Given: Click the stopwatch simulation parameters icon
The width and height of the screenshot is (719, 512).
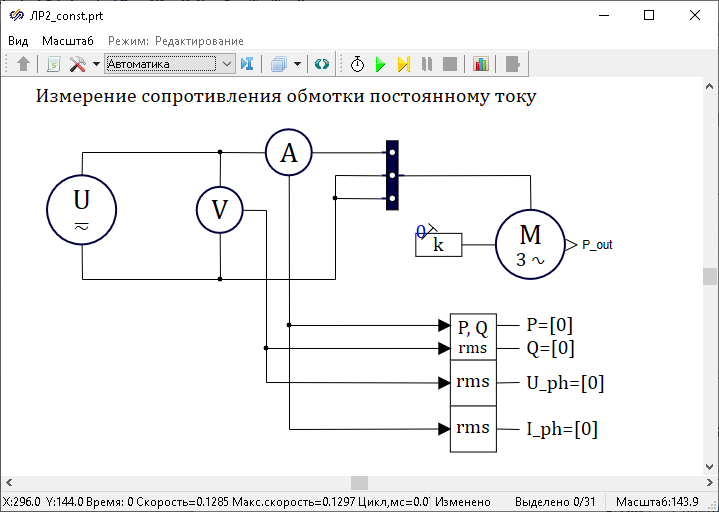Looking at the screenshot, I should [x=358, y=64].
